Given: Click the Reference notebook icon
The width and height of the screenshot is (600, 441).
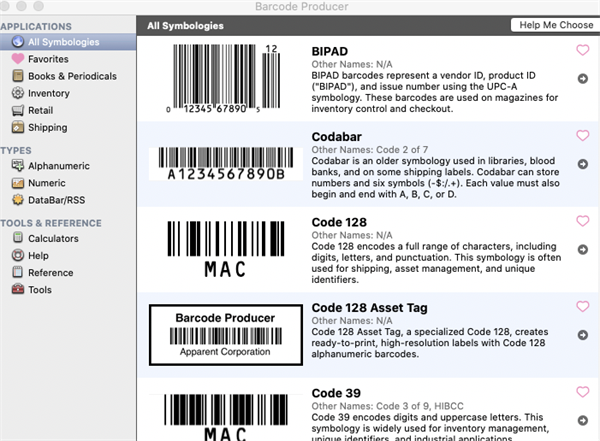Looking at the screenshot, I should [18, 272].
